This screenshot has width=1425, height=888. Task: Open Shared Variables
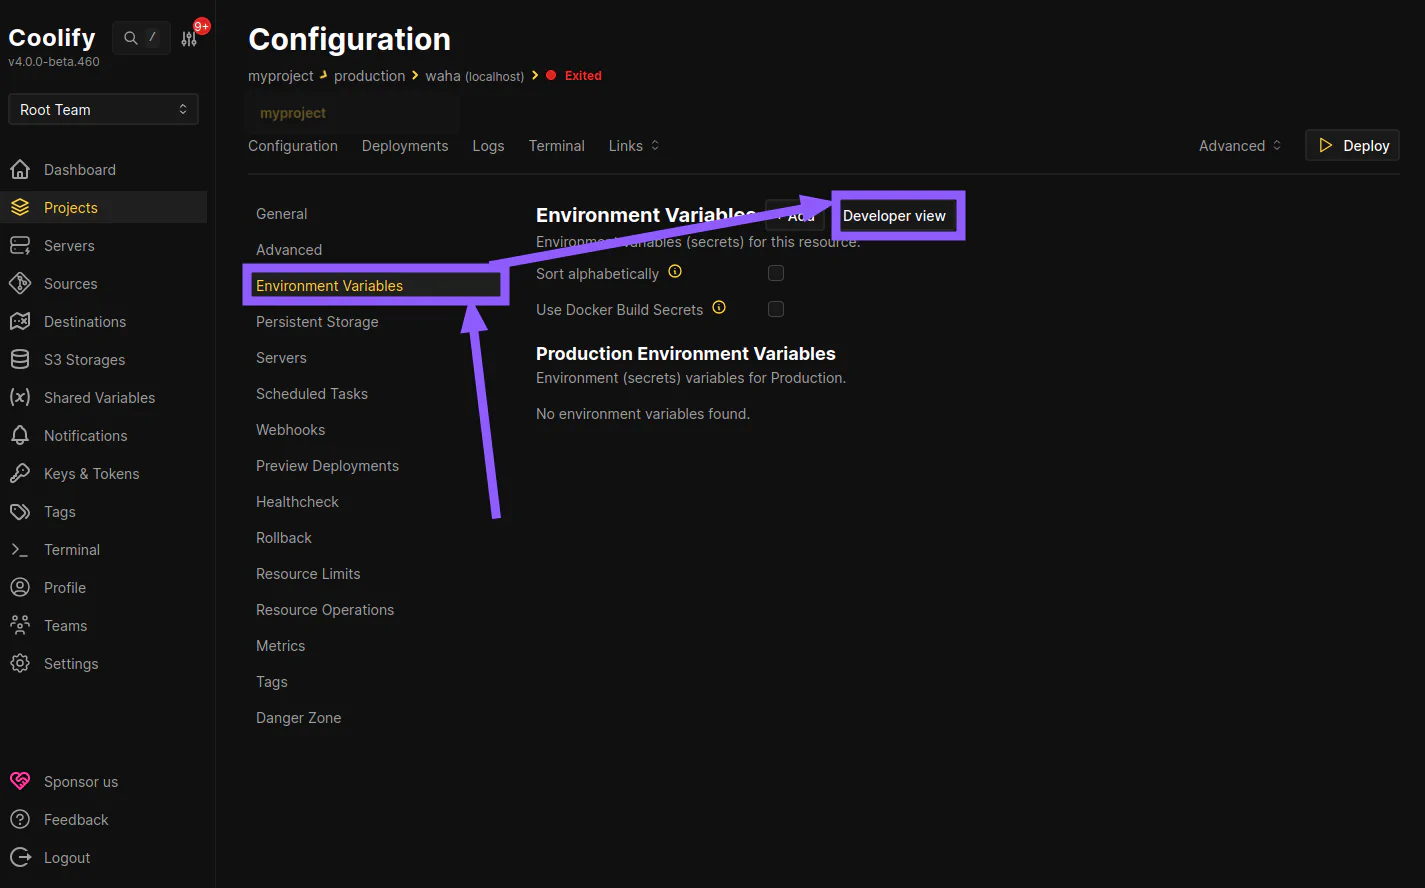99,397
